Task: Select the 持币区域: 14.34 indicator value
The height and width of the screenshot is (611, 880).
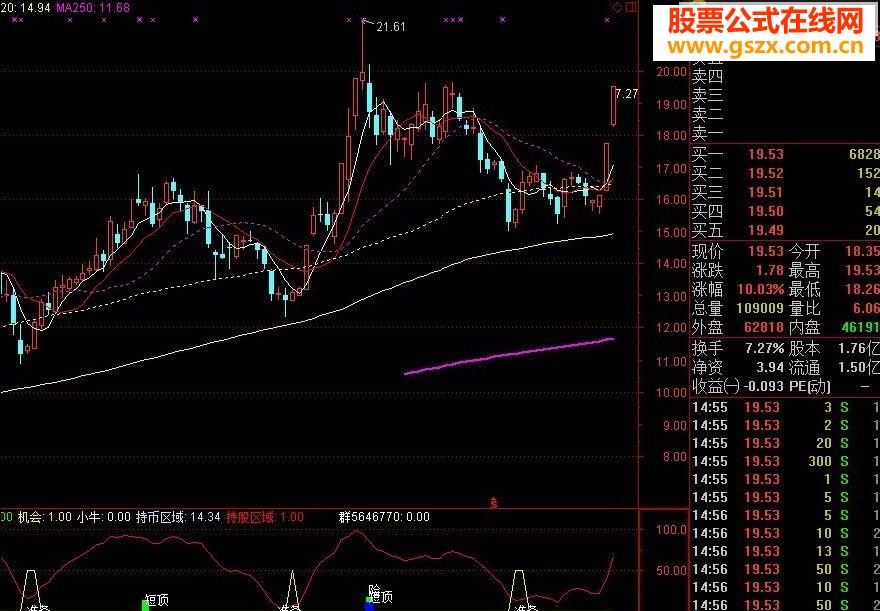Action: 178,517
